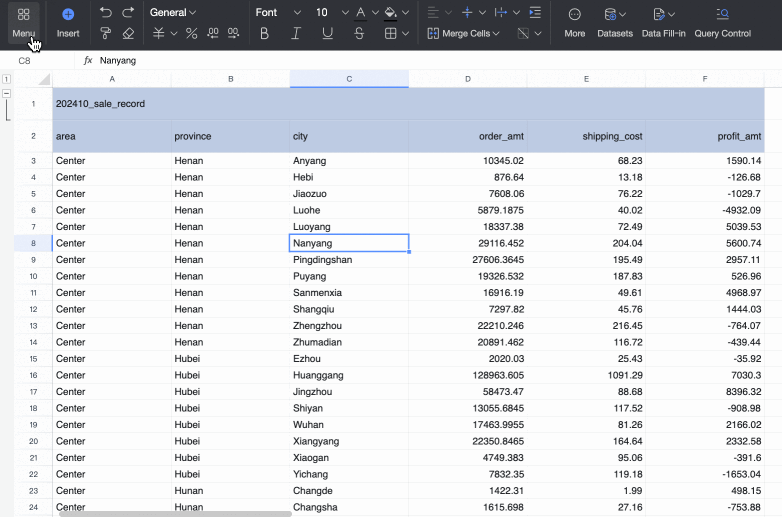Toggle bold formatting

pos(264,34)
